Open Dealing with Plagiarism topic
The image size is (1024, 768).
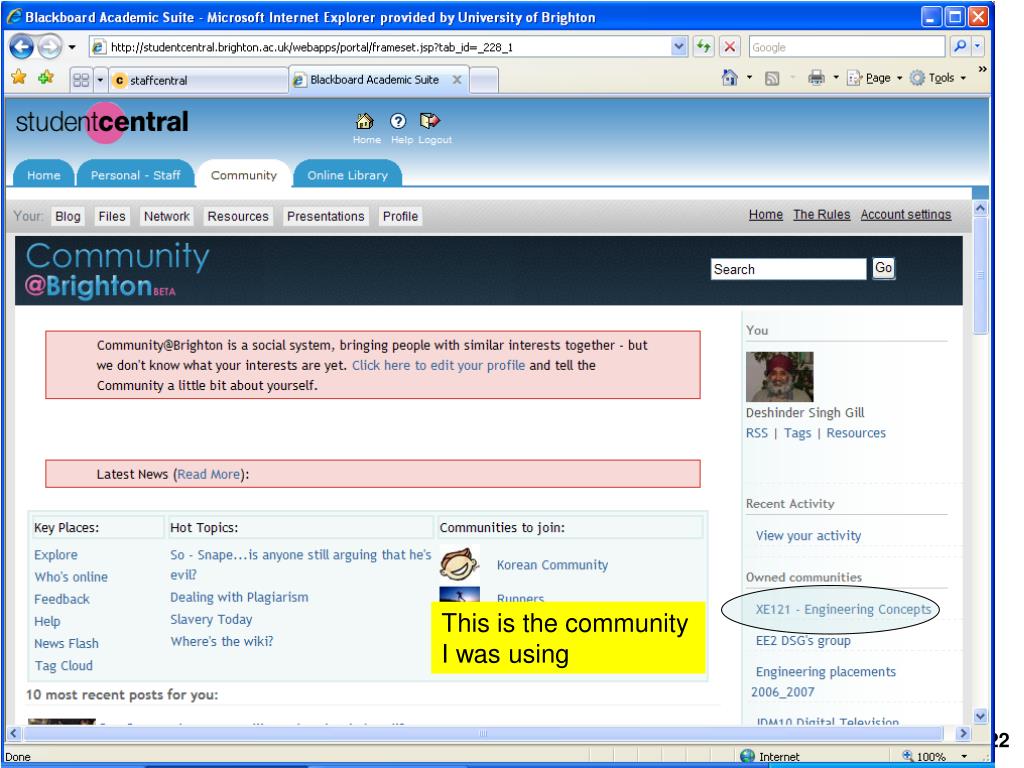click(239, 597)
